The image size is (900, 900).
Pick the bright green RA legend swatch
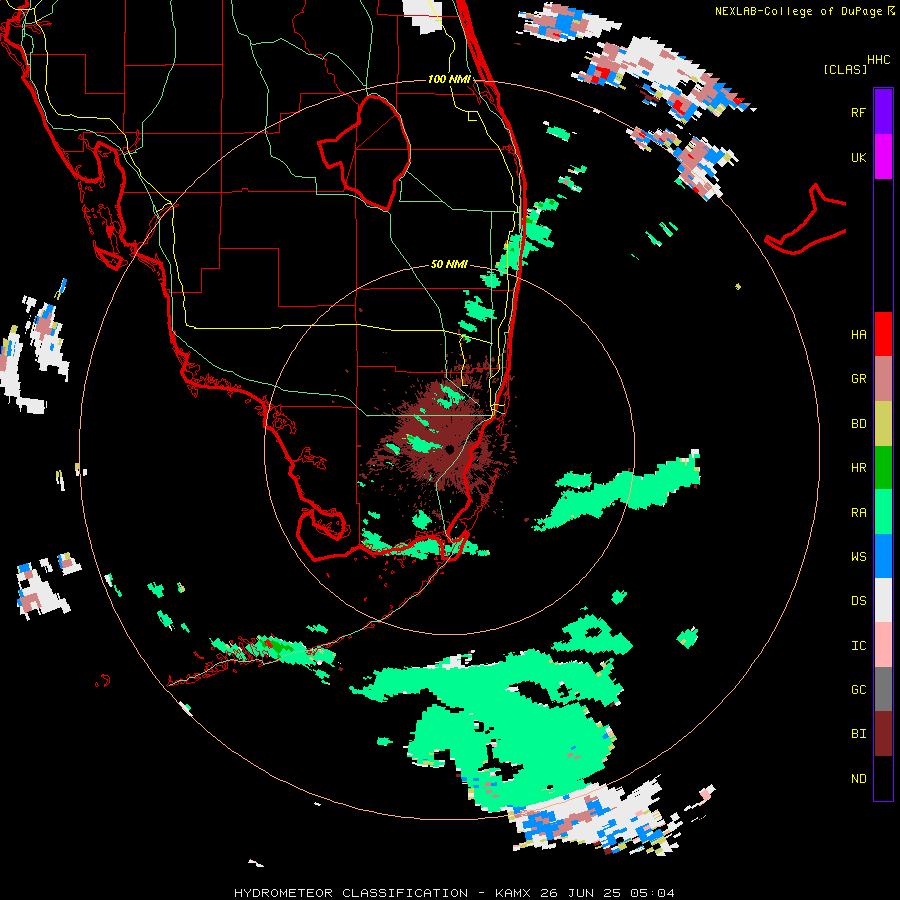(883, 512)
